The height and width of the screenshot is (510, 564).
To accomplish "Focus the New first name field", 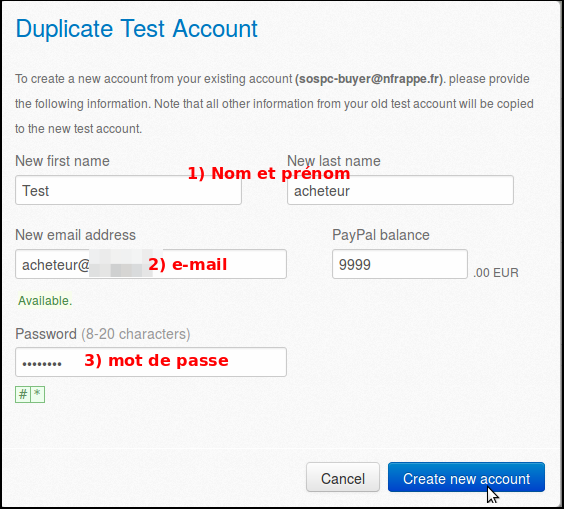I will click(x=128, y=190).
